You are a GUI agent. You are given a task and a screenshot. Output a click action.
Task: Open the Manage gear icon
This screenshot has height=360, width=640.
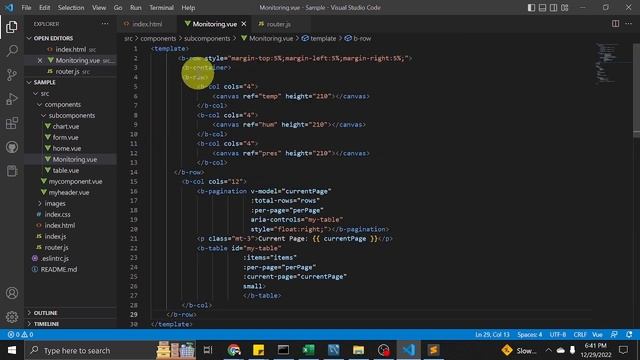12,316
